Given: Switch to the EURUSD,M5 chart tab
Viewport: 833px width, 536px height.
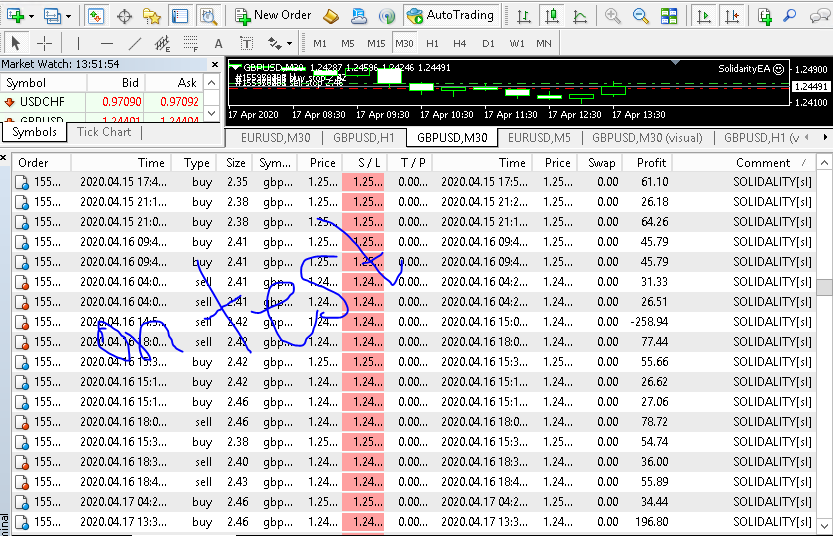Looking at the screenshot, I should click(539, 138).
